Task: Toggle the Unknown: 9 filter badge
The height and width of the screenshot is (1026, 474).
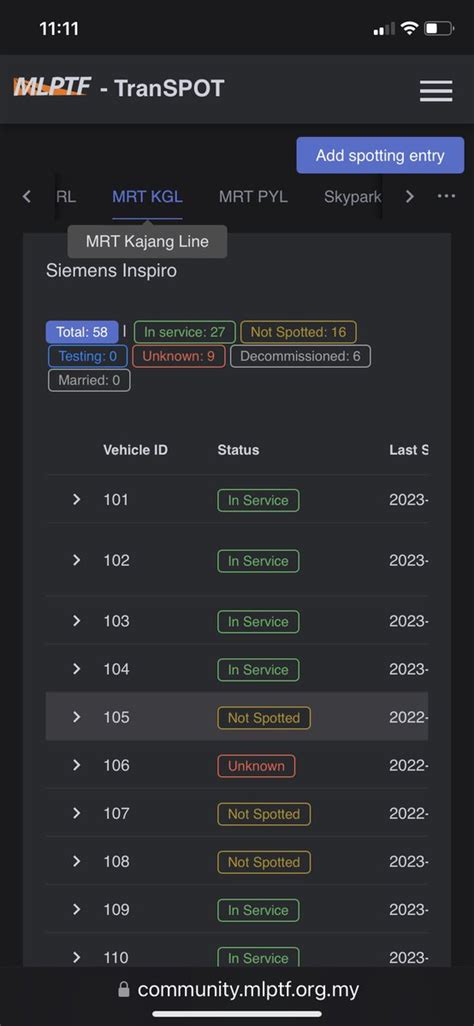Action: coord(179,357)
